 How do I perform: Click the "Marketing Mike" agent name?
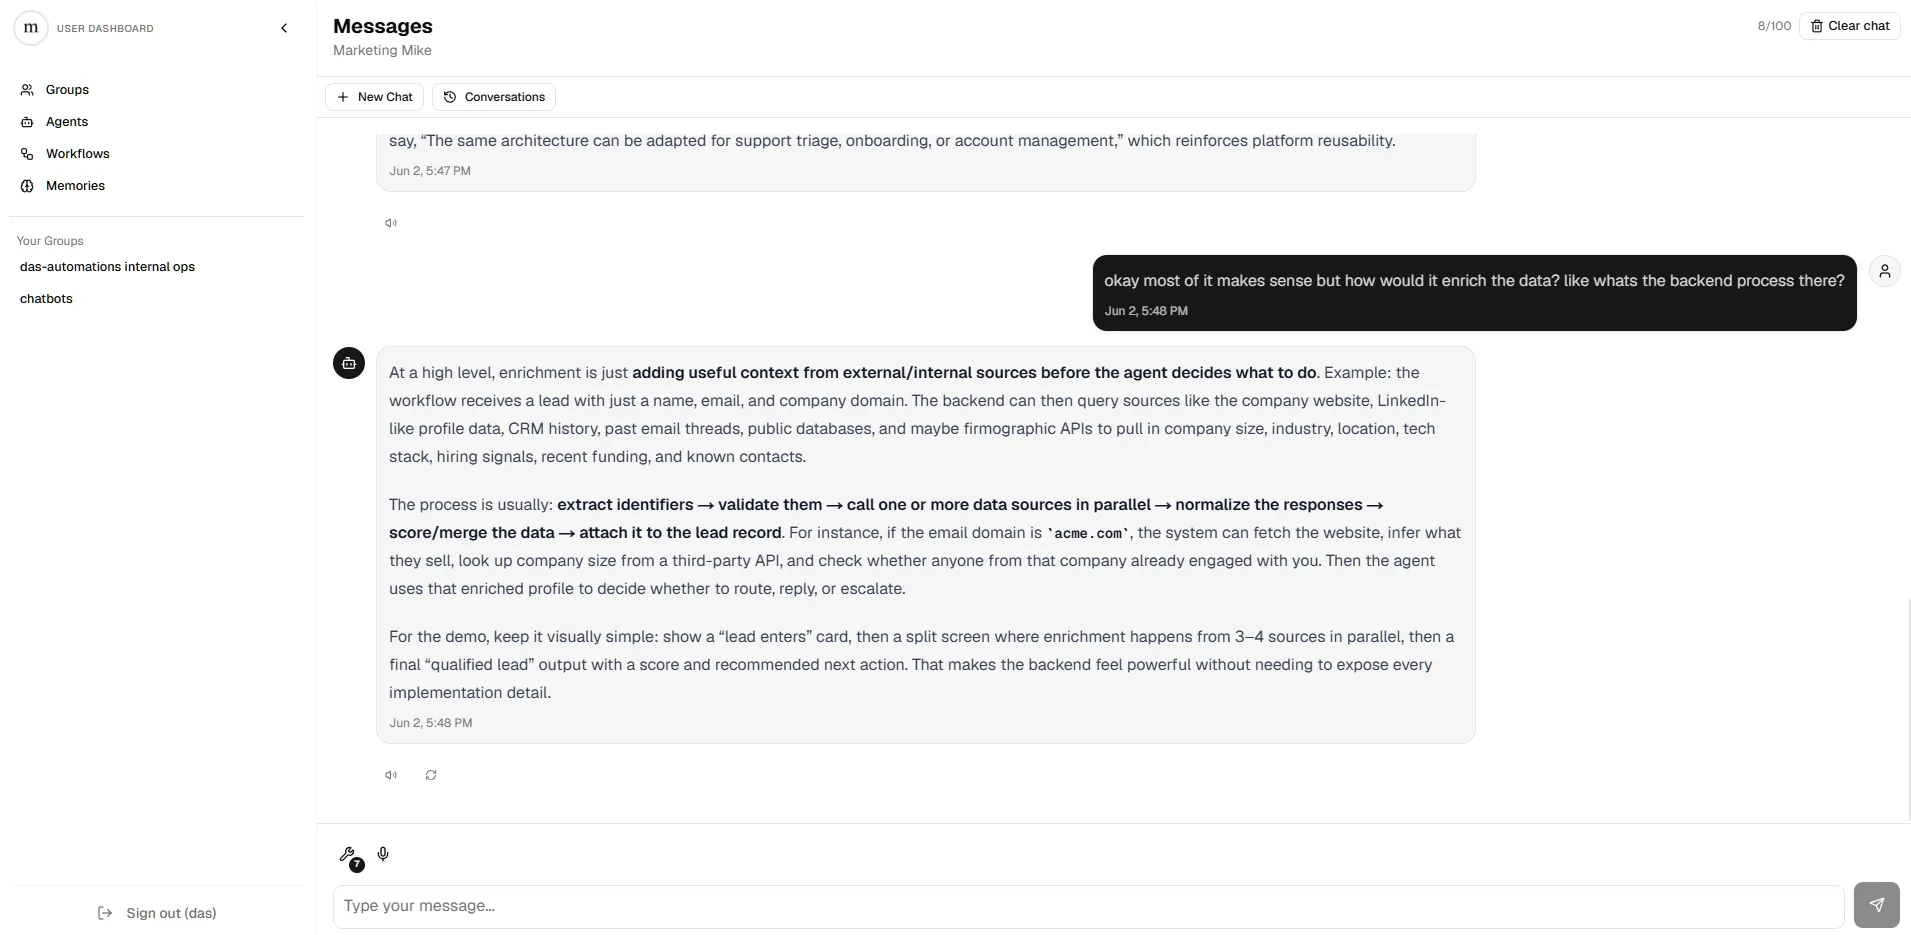point(382,51)
